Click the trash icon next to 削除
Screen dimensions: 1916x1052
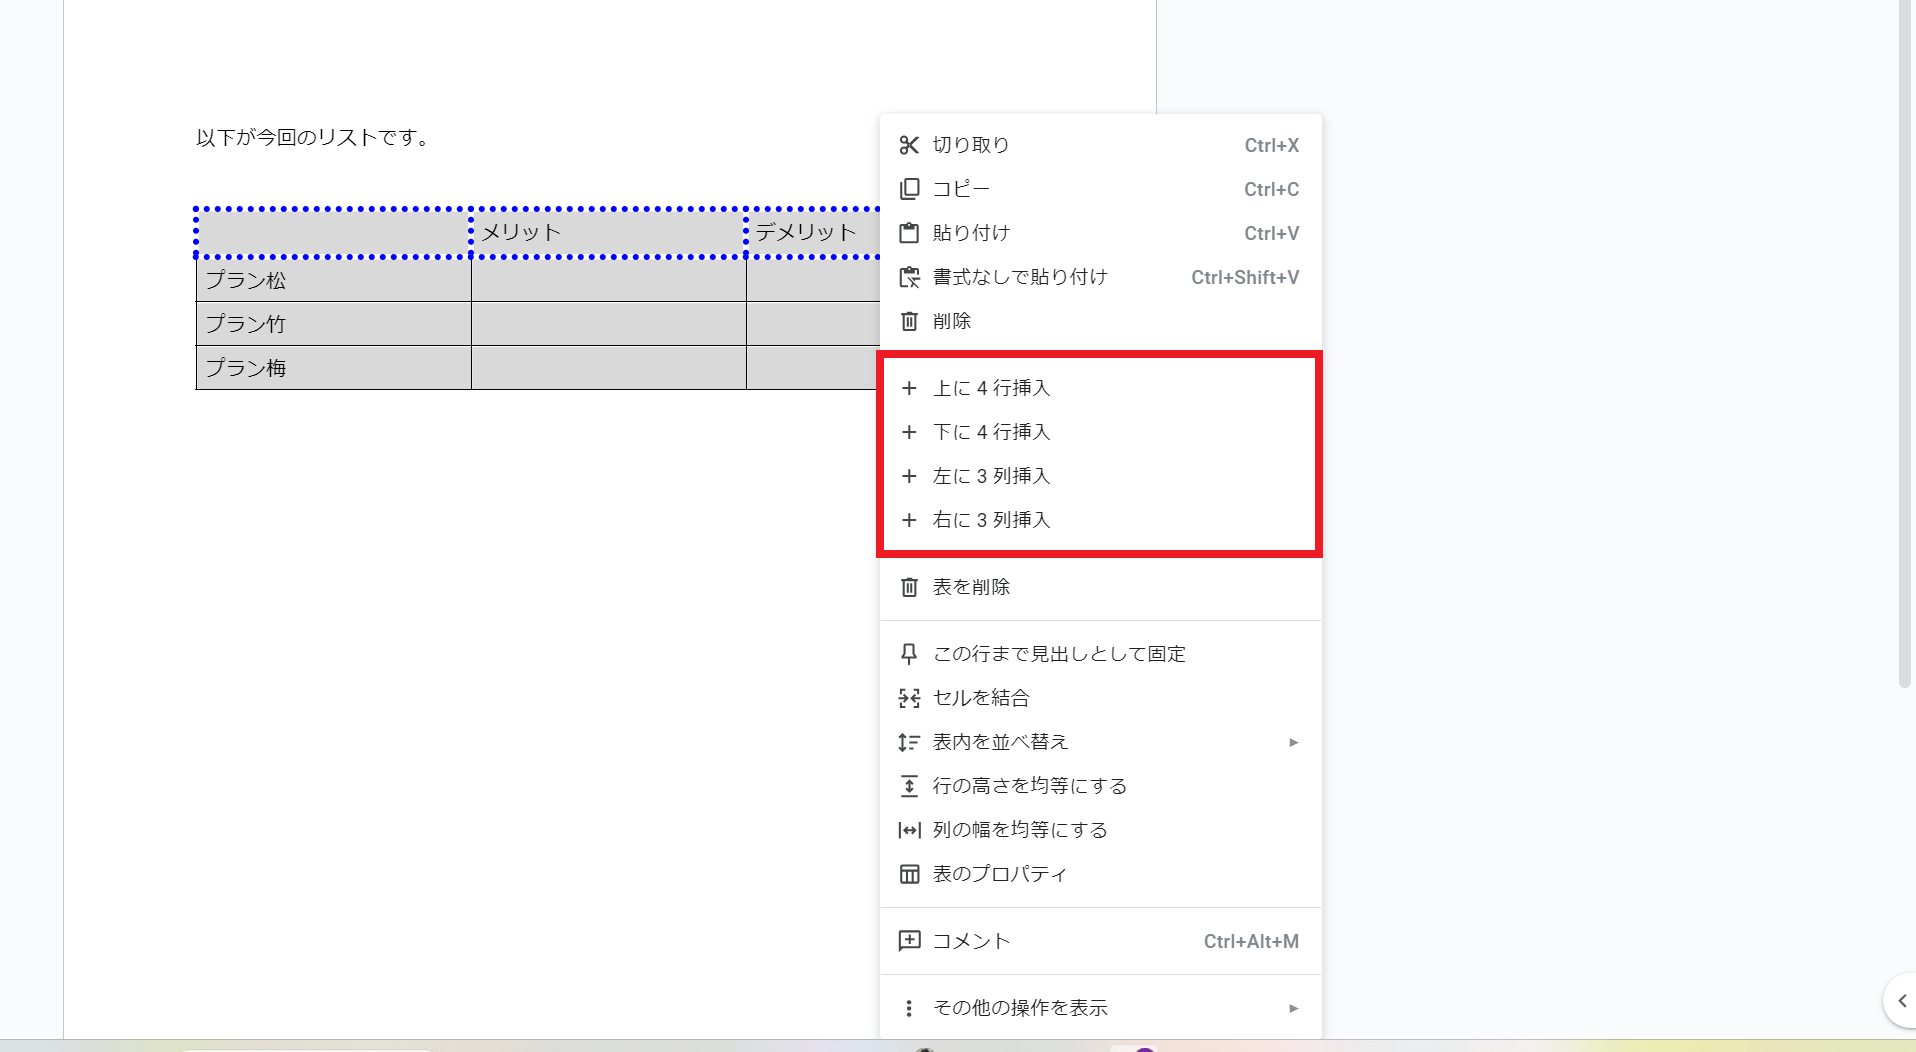point(908,321)
